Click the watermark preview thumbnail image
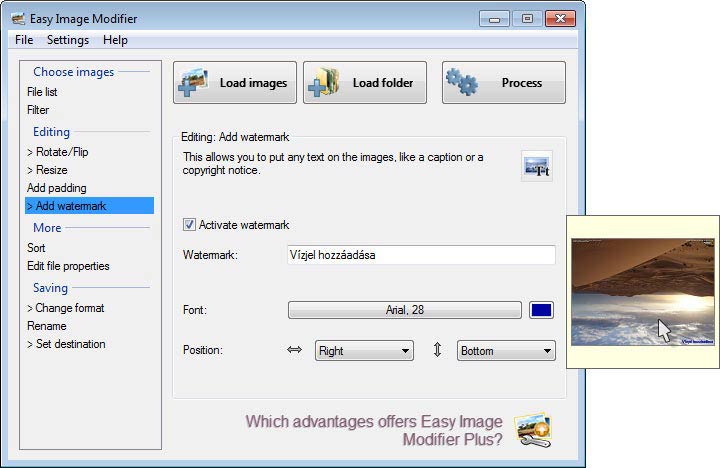Viewport: 720px width, 468px height. tap(642, 291)
